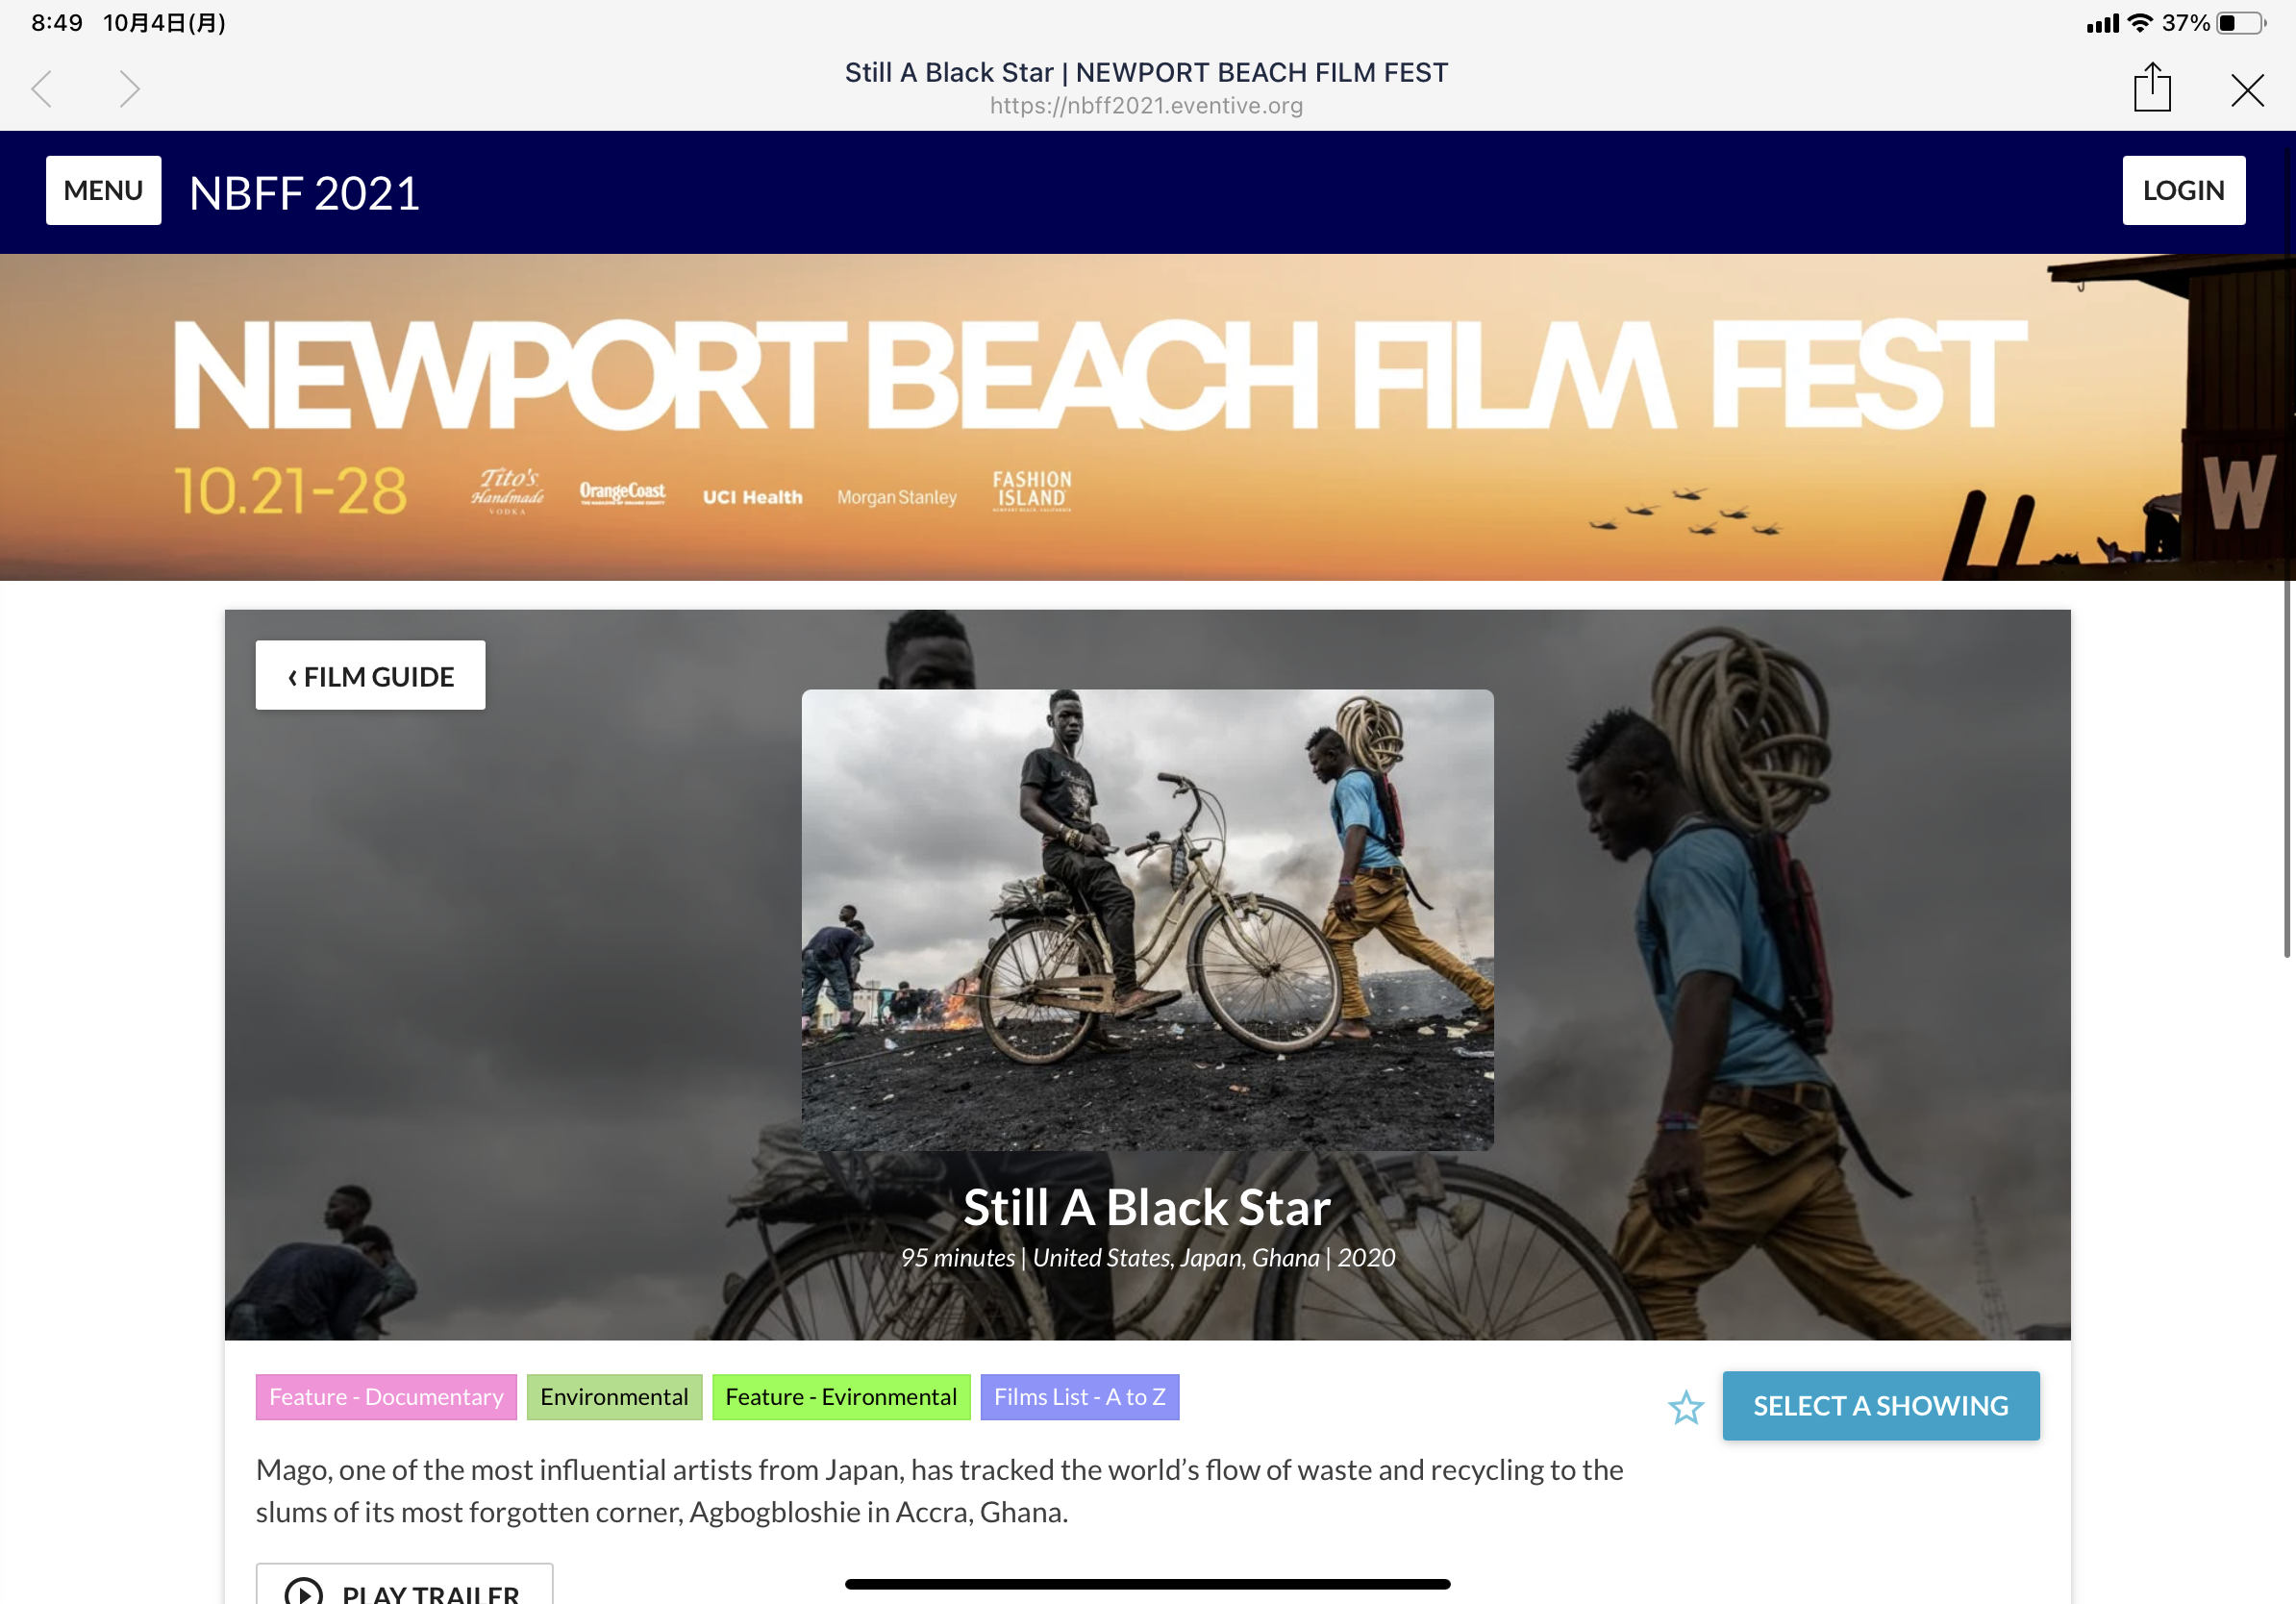Click the play circle icon for trailer
Screen dimensions: 2296x1604
pos(303,1590)
